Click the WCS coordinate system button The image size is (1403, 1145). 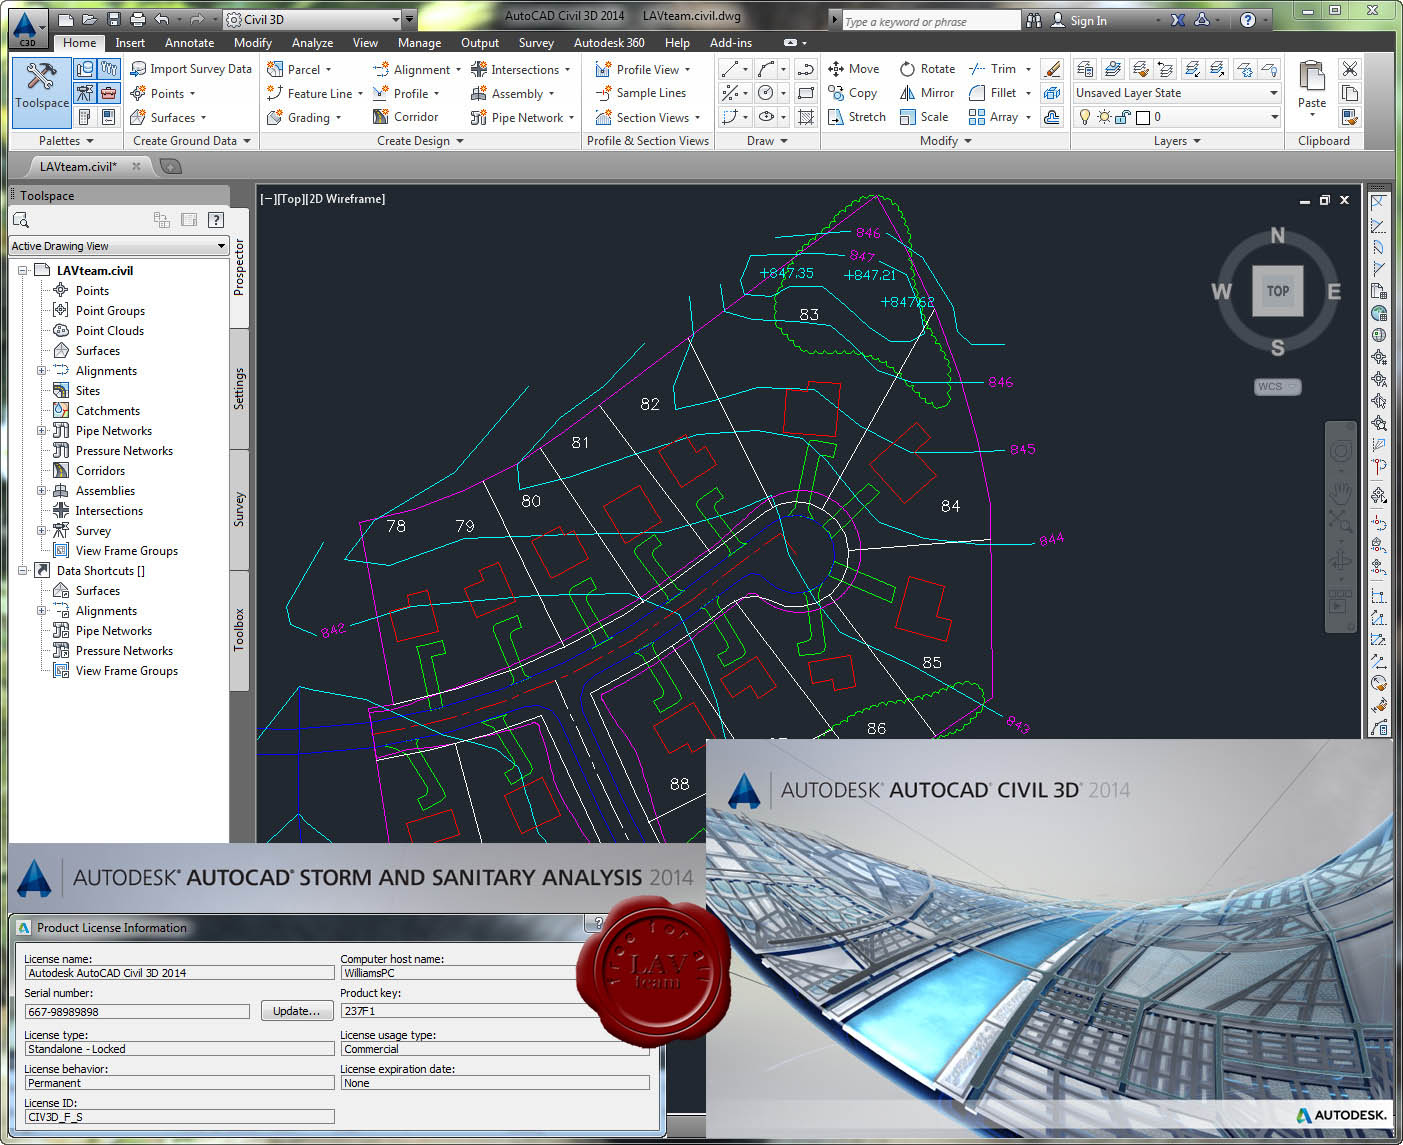point(1277,387)
